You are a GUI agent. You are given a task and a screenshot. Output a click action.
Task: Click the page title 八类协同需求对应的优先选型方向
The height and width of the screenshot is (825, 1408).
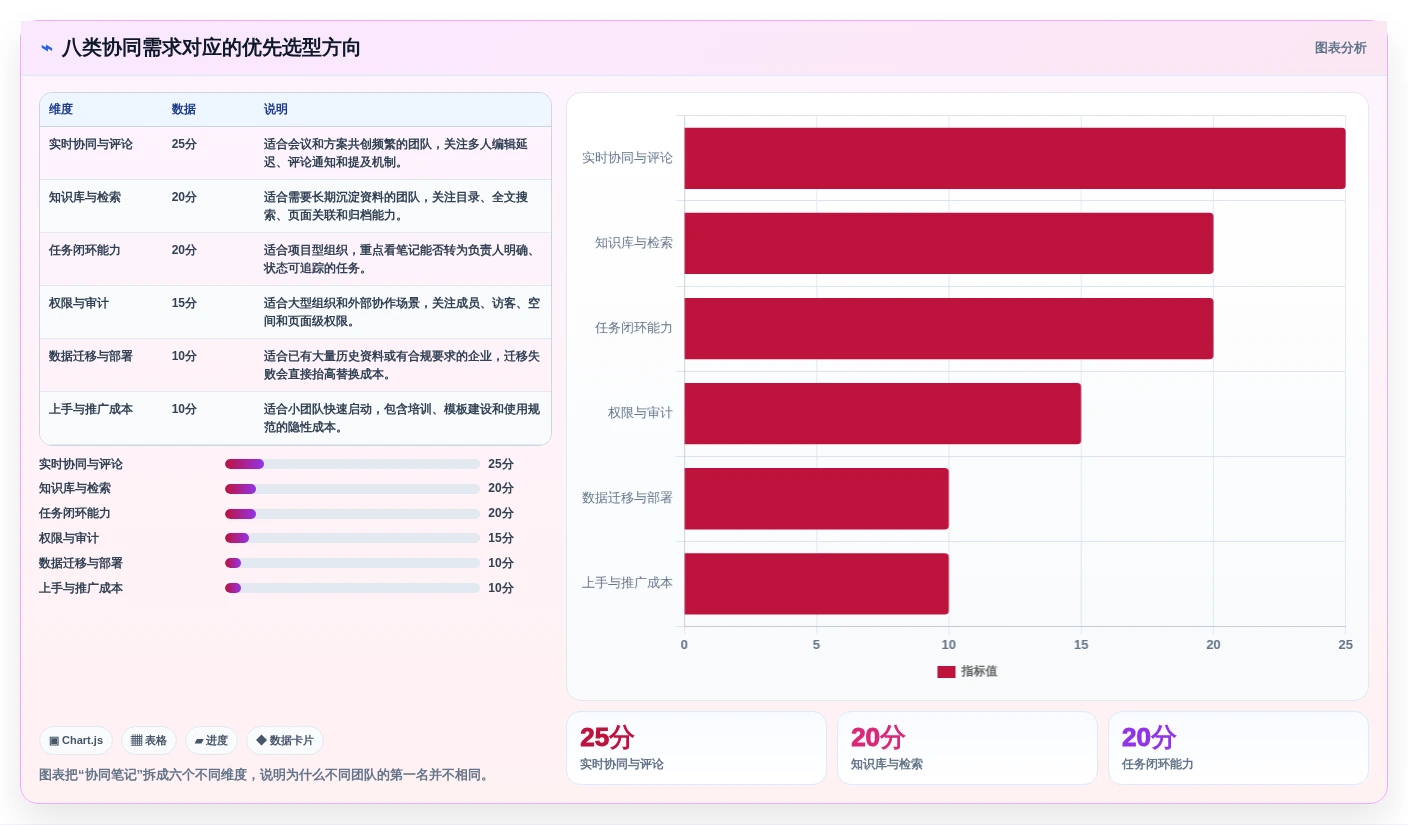pos(211,48)
